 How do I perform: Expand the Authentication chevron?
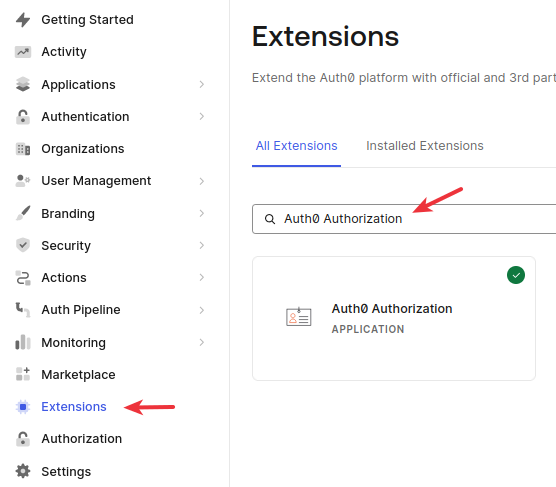click(x=201, y=116)
